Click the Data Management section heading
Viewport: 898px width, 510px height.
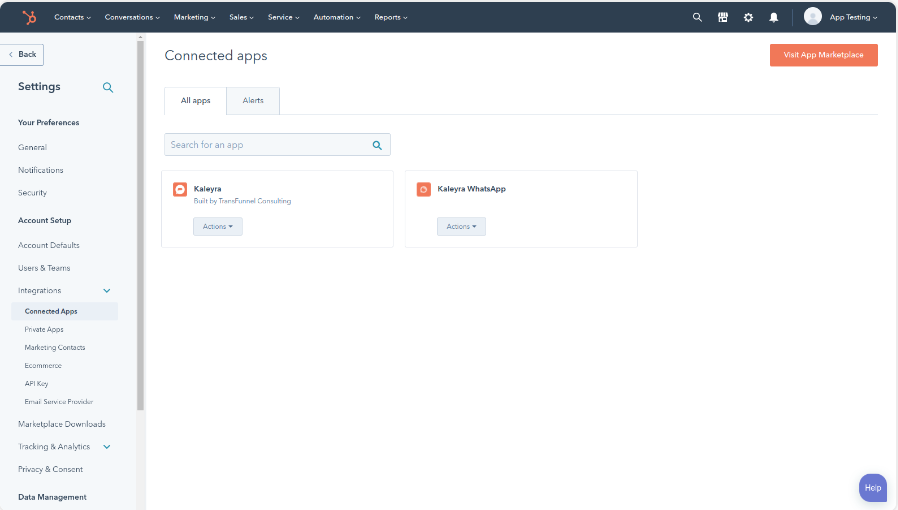52,497
